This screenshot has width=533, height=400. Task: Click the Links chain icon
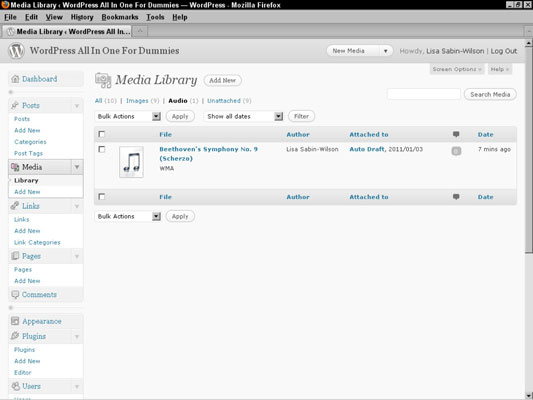tap(15, 206)
